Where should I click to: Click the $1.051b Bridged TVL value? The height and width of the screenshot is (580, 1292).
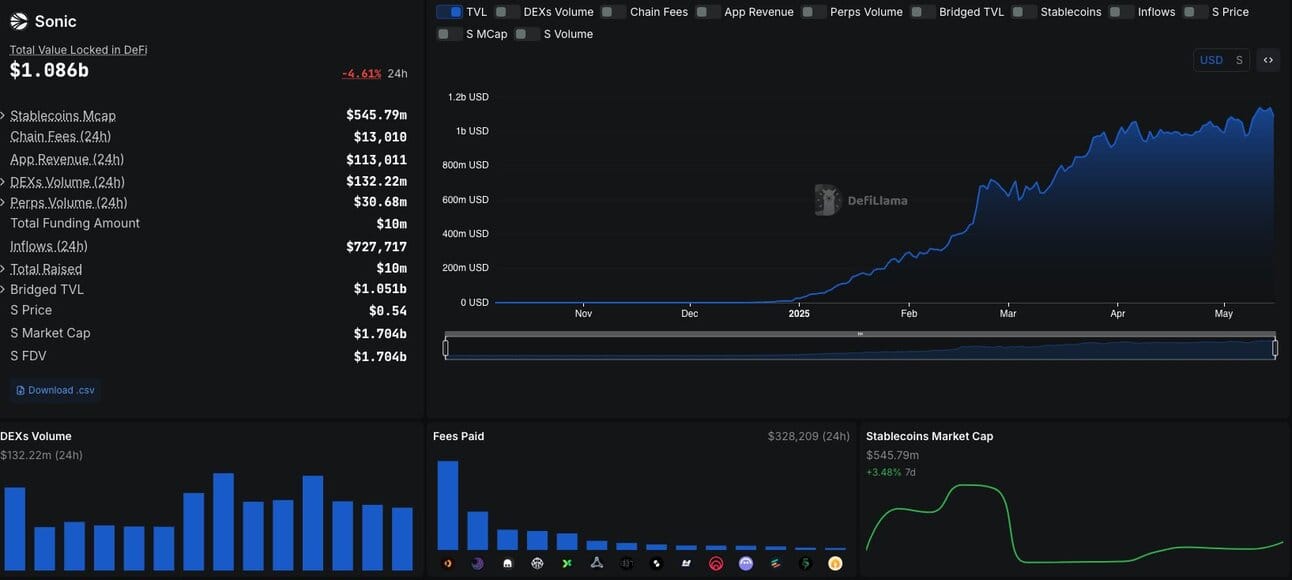[380, 289]
